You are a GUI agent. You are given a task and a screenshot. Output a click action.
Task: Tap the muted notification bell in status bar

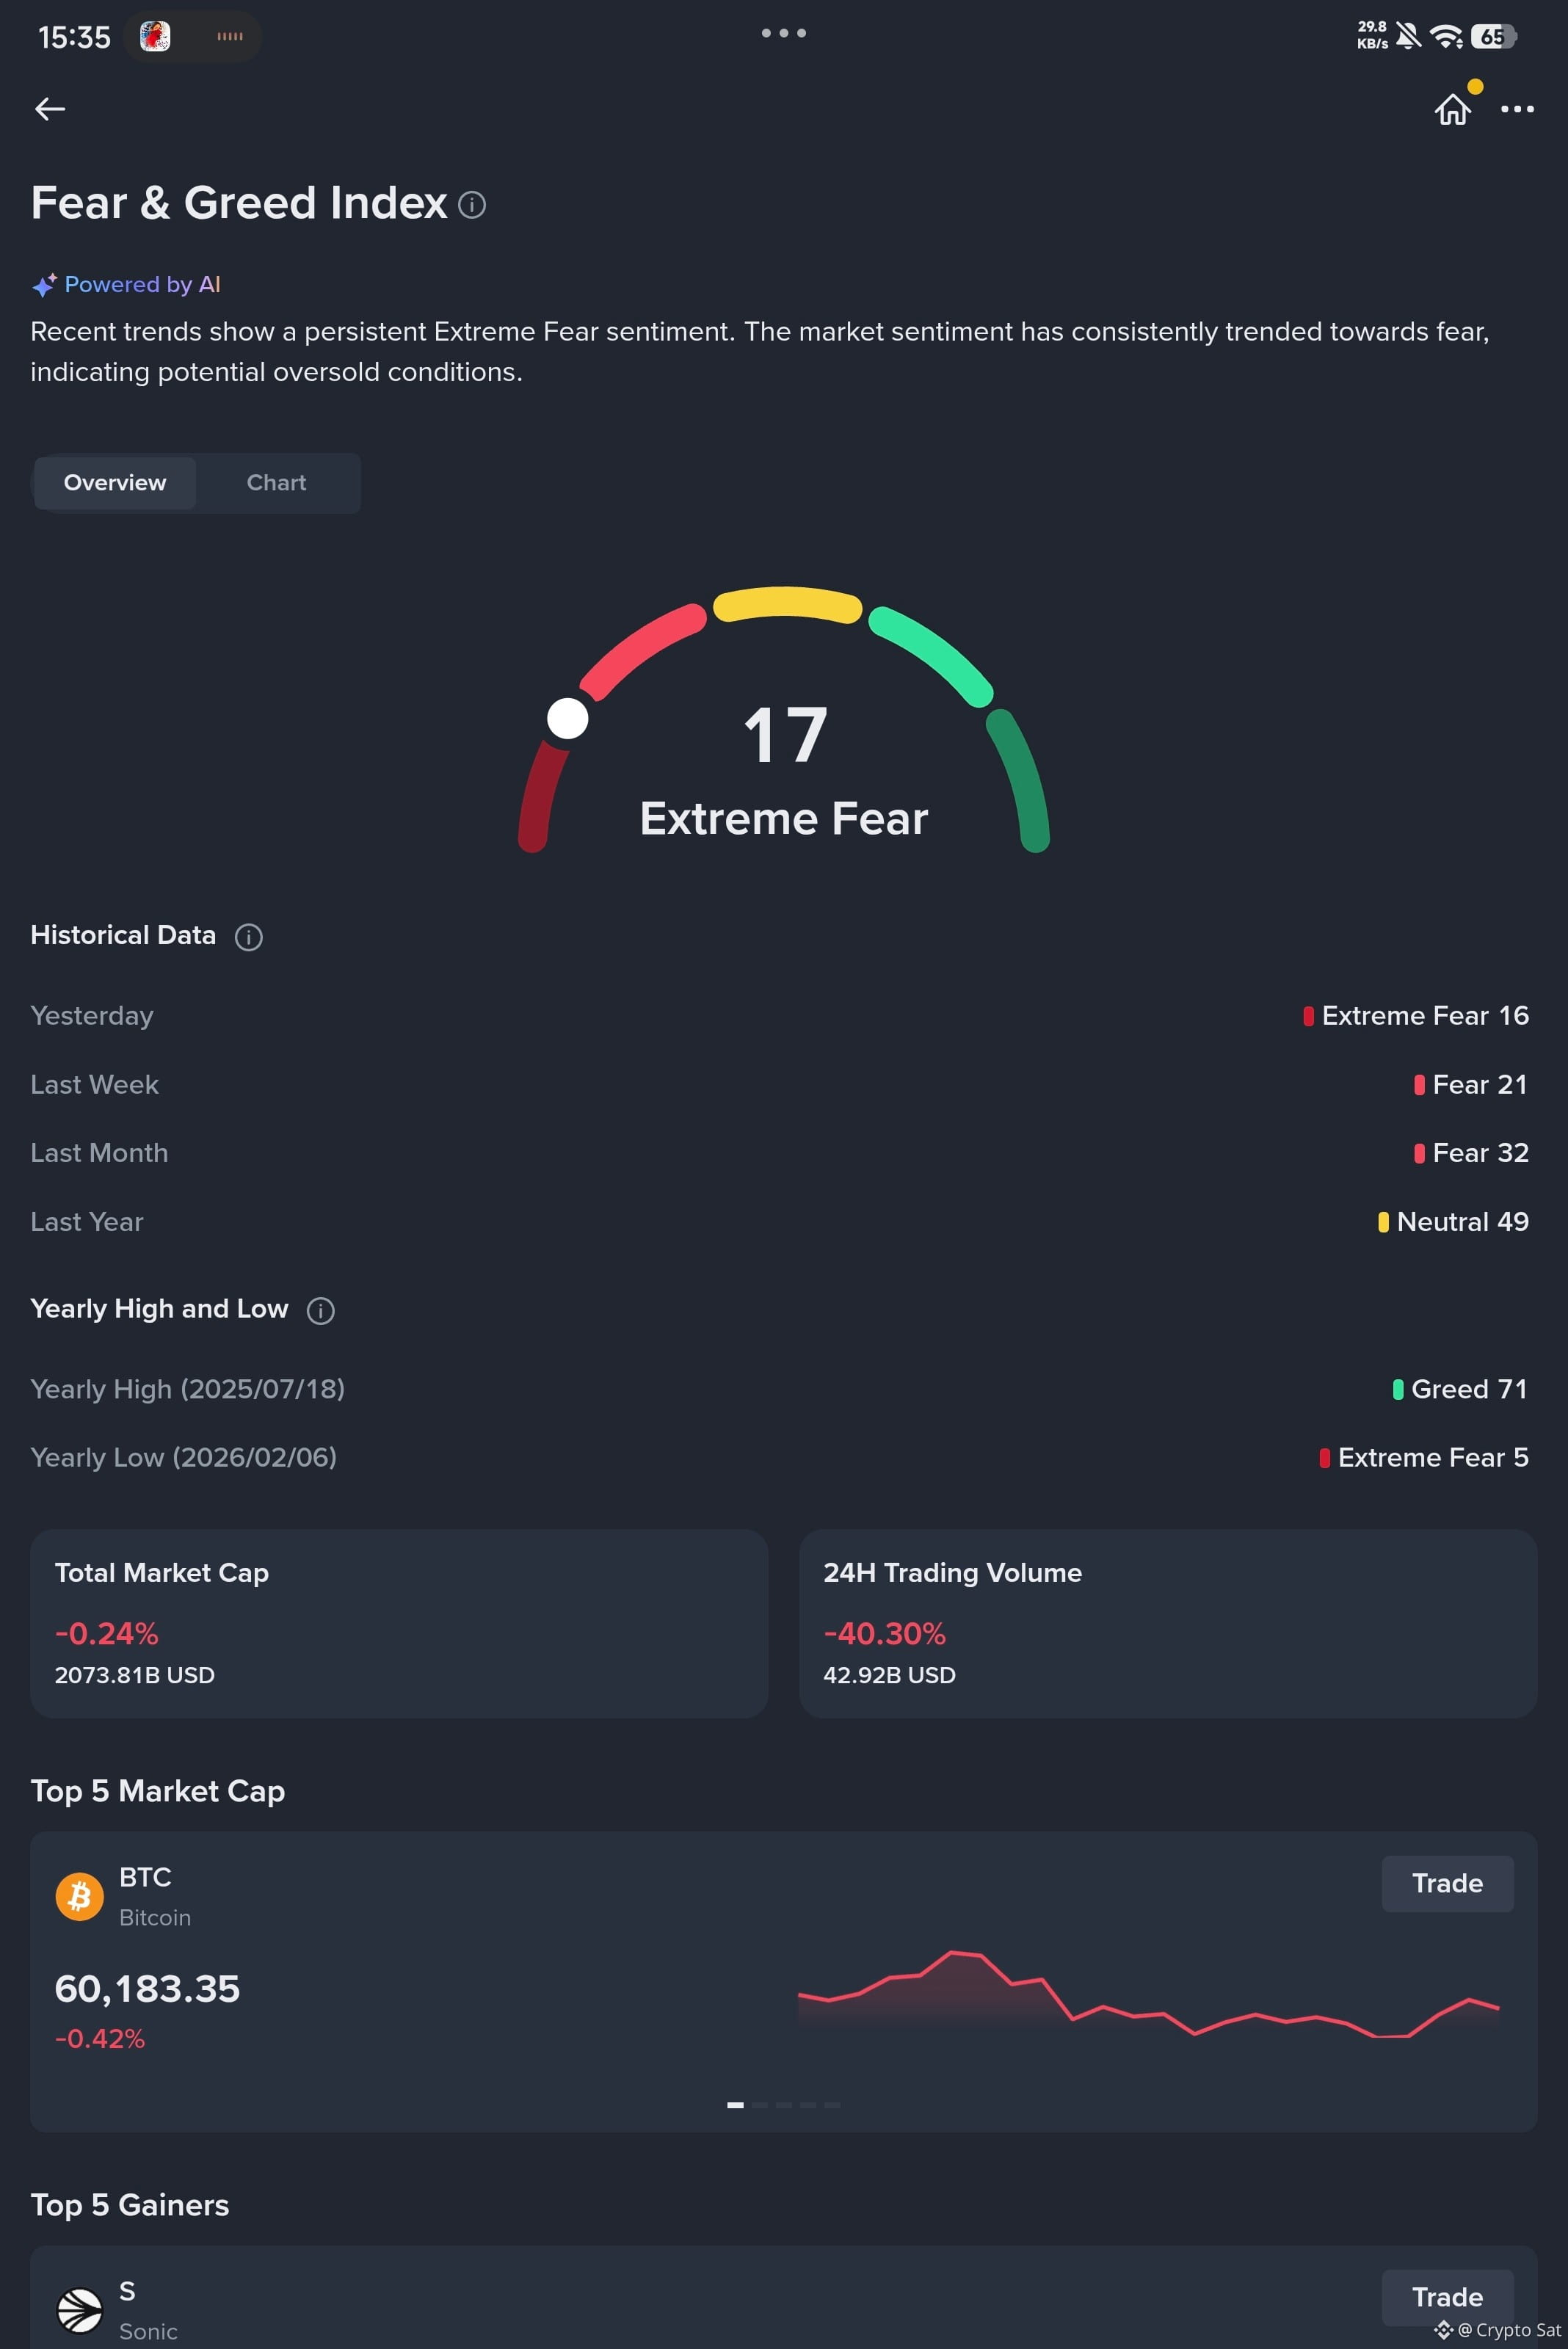click(1408, 36)
